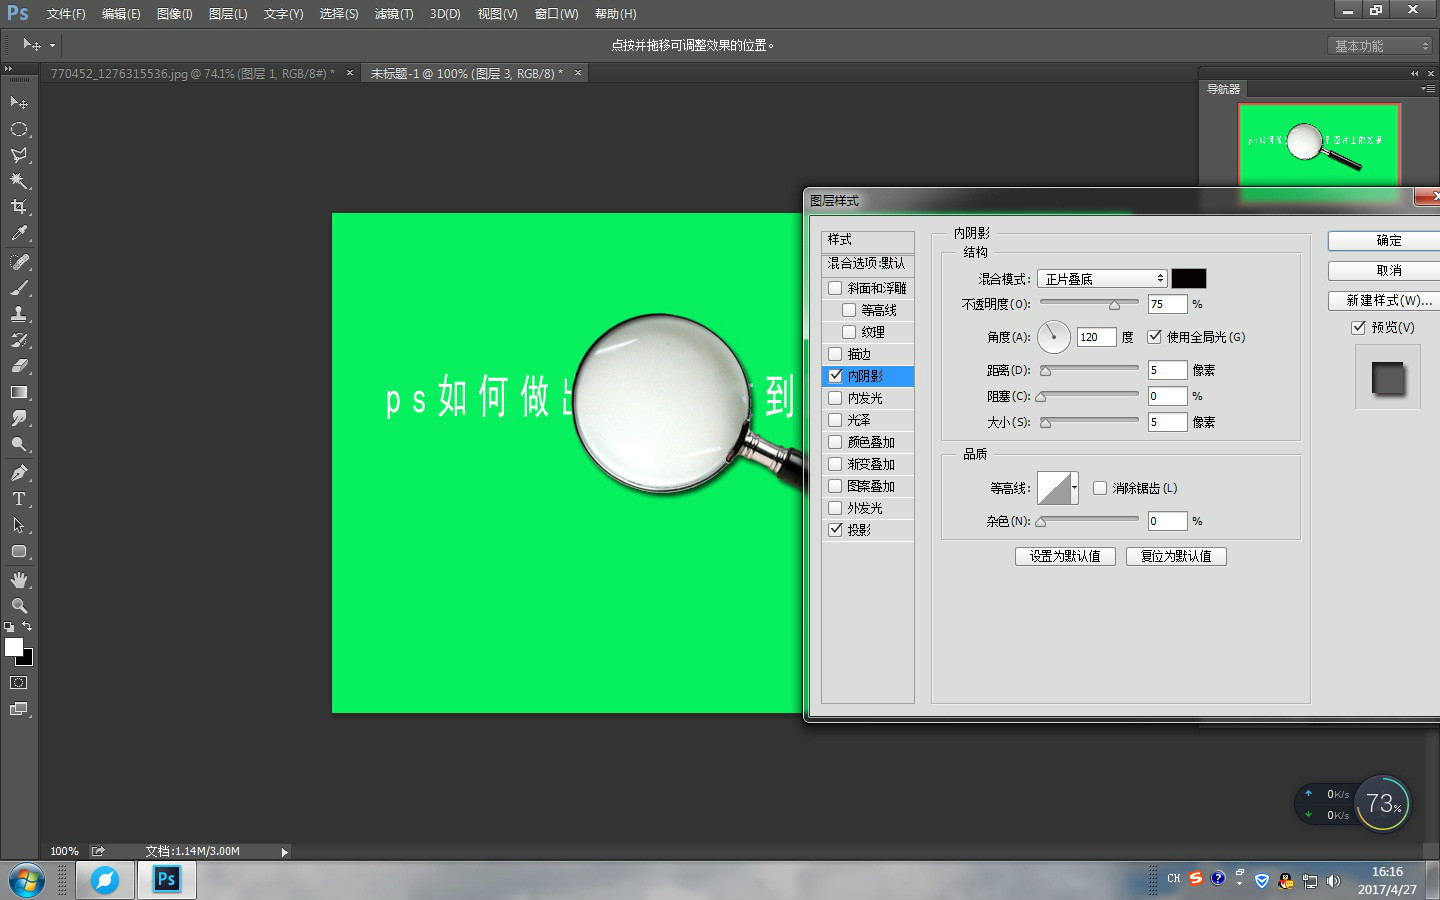Toggle the 使用全局光 checkbox
This screenshot has height=900, width=1440.
click(x=1155, y=337)
